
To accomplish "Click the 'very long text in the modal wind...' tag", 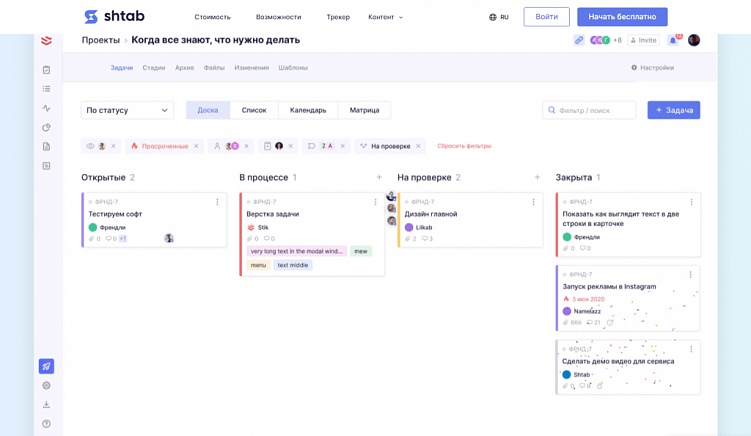I will [x=296, y=251].
